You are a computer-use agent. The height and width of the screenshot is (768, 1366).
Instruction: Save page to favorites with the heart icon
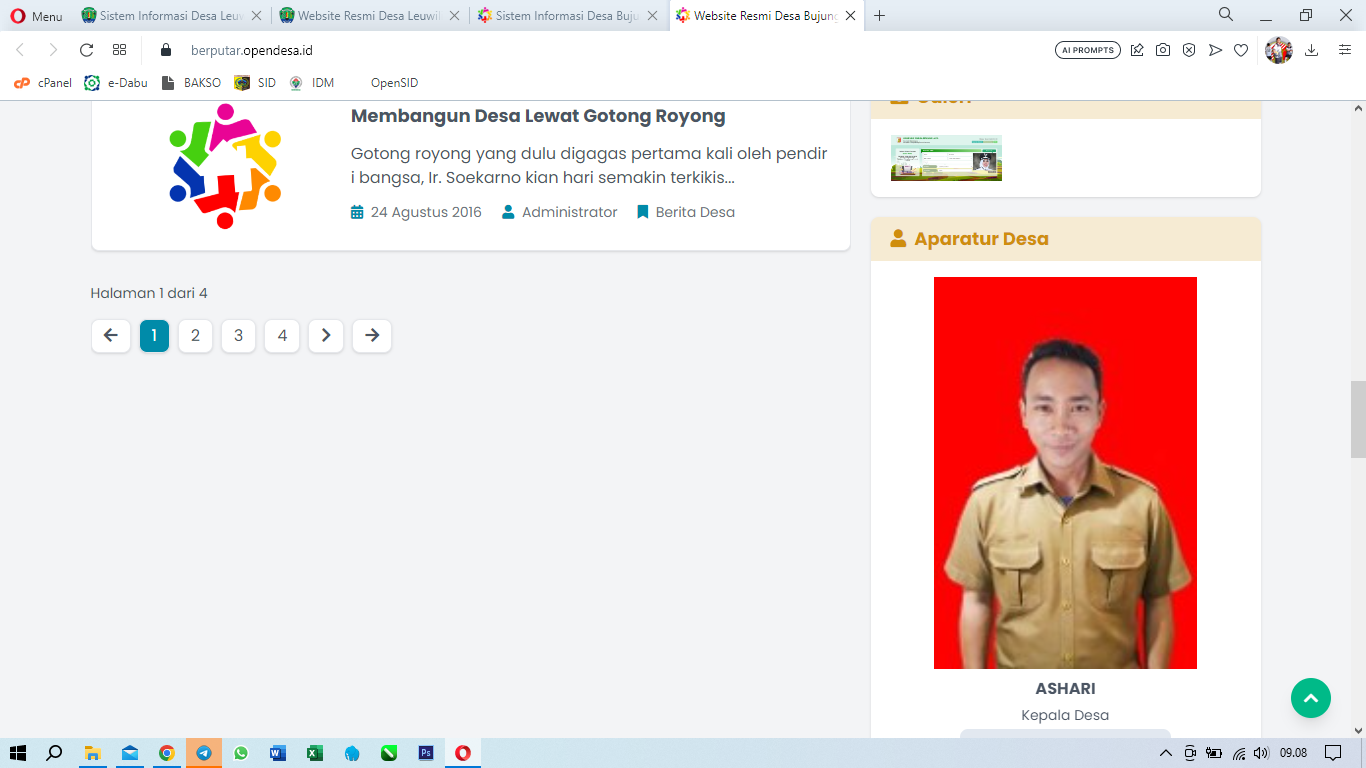pyautogui.click(x=1240, y=49)
